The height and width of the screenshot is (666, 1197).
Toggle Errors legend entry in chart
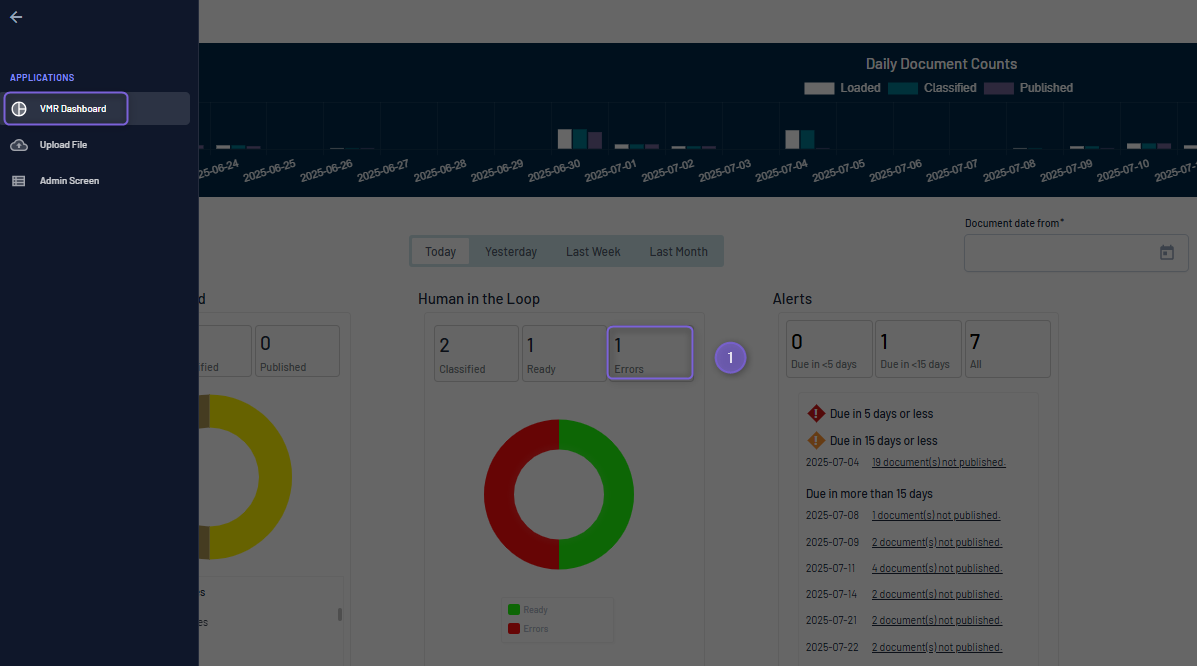click(x=528, y=629)
